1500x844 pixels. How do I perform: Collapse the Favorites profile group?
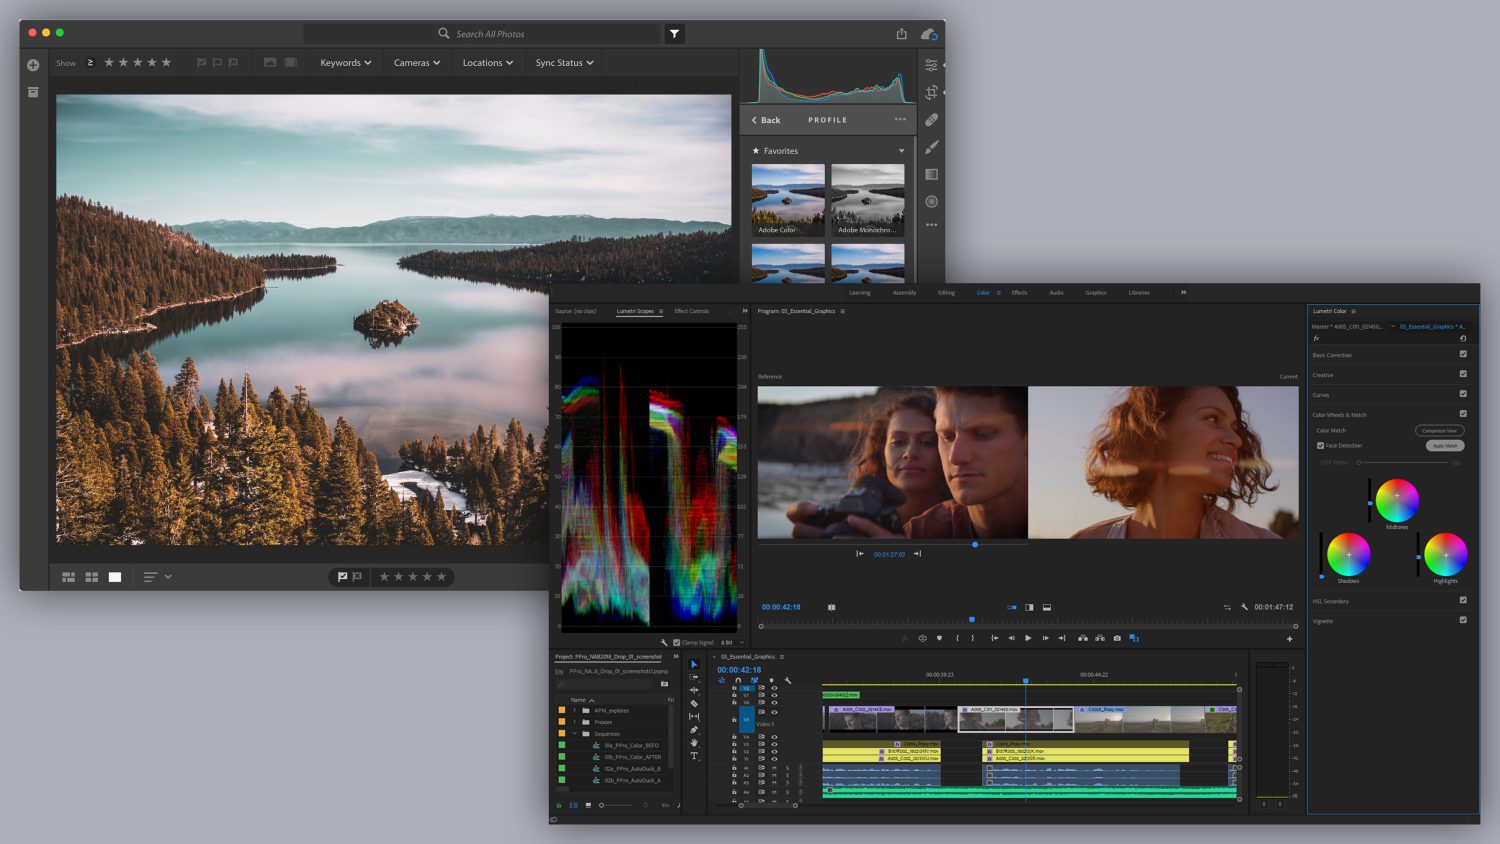pos(901,151)
